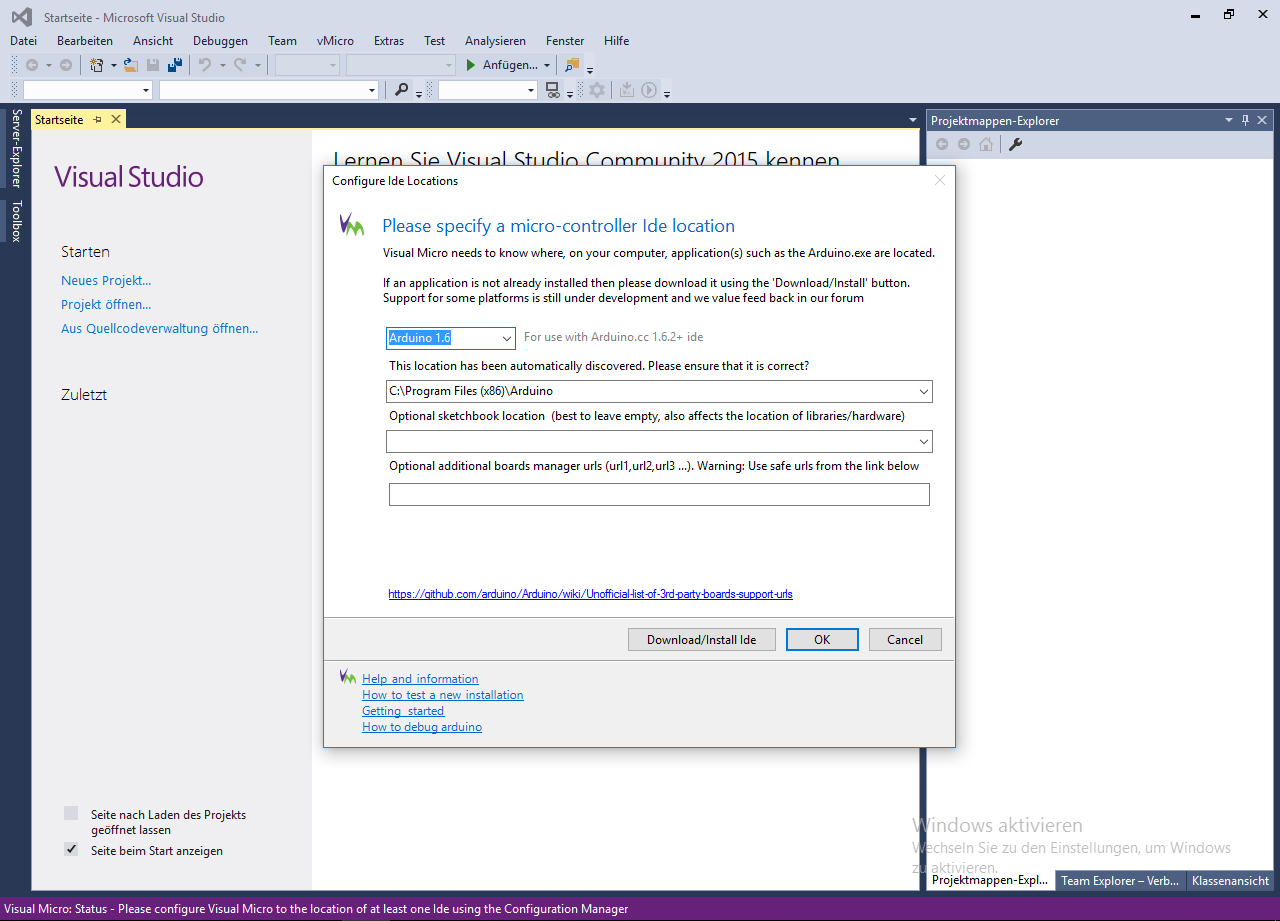
Task: Open the Arduino 1.6 IDE version dropdown
Action: (x=507, y=338)
